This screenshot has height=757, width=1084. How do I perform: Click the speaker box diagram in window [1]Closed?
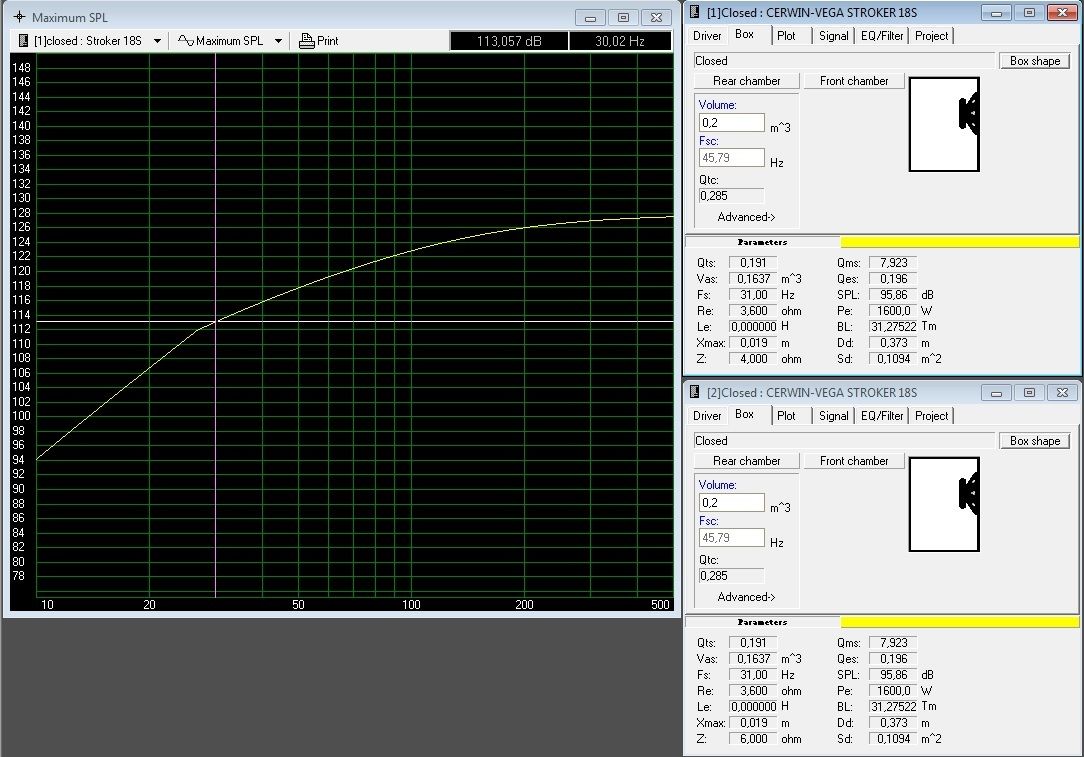pyautogui.click(x=944, y=124)
